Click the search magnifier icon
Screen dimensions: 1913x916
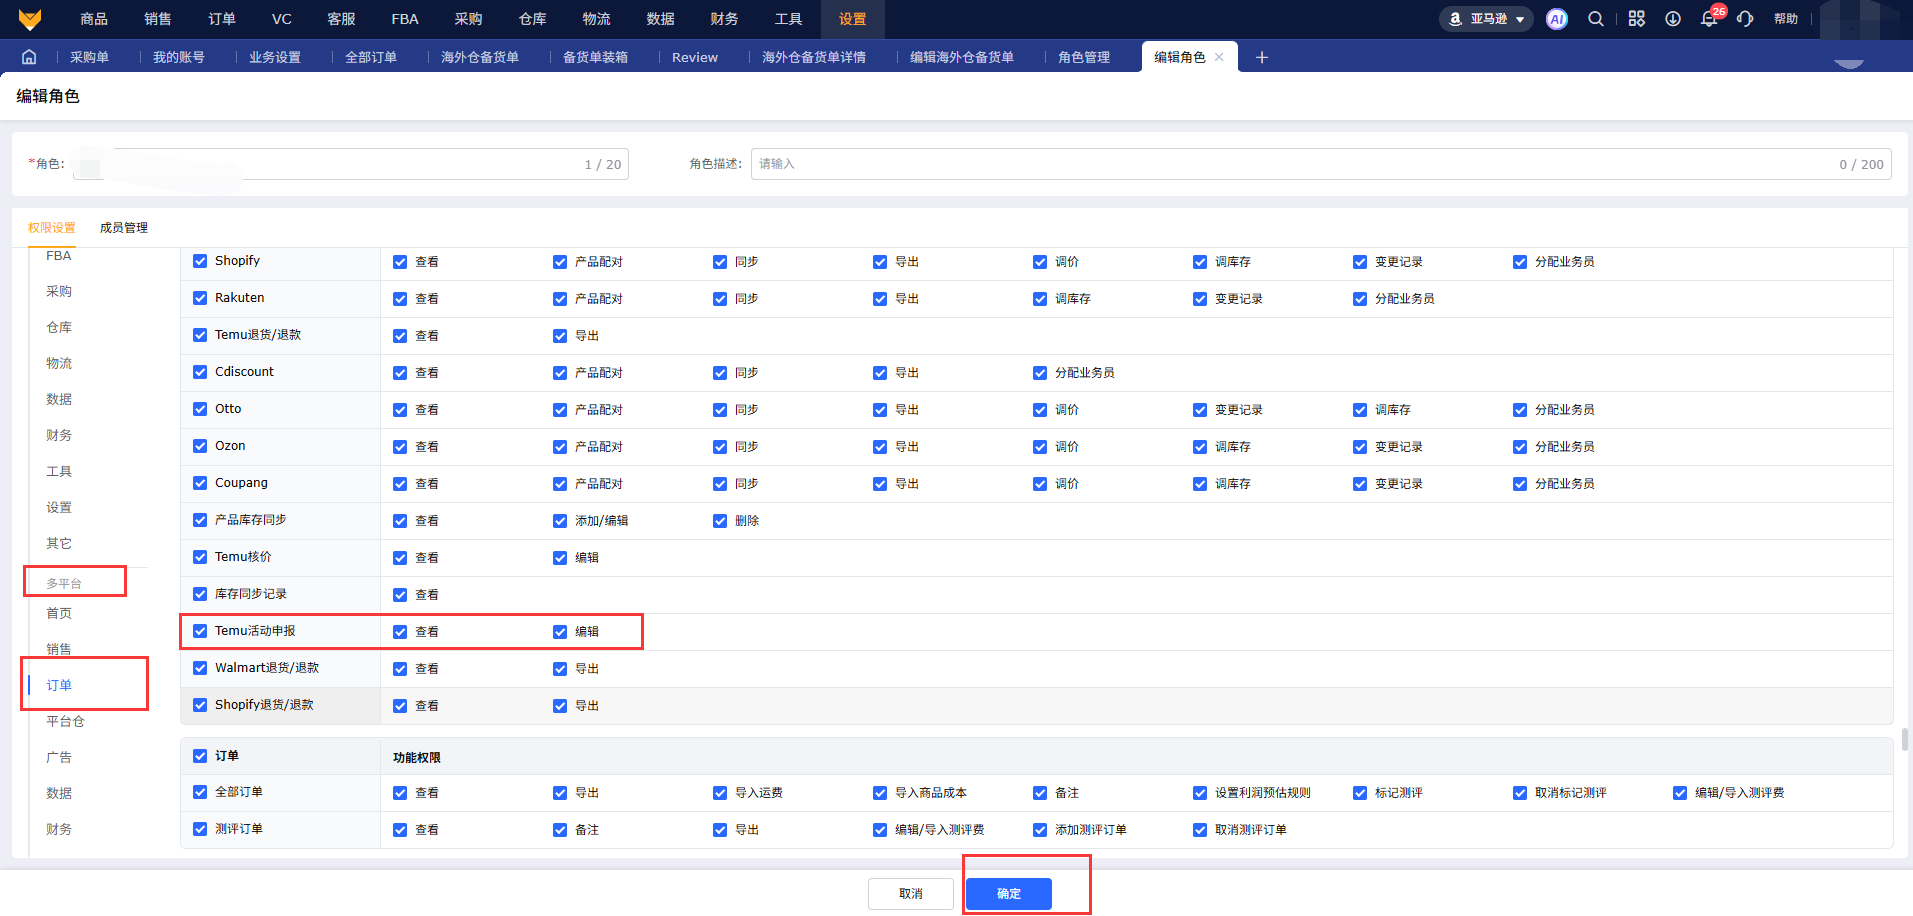coord(1596,19)
